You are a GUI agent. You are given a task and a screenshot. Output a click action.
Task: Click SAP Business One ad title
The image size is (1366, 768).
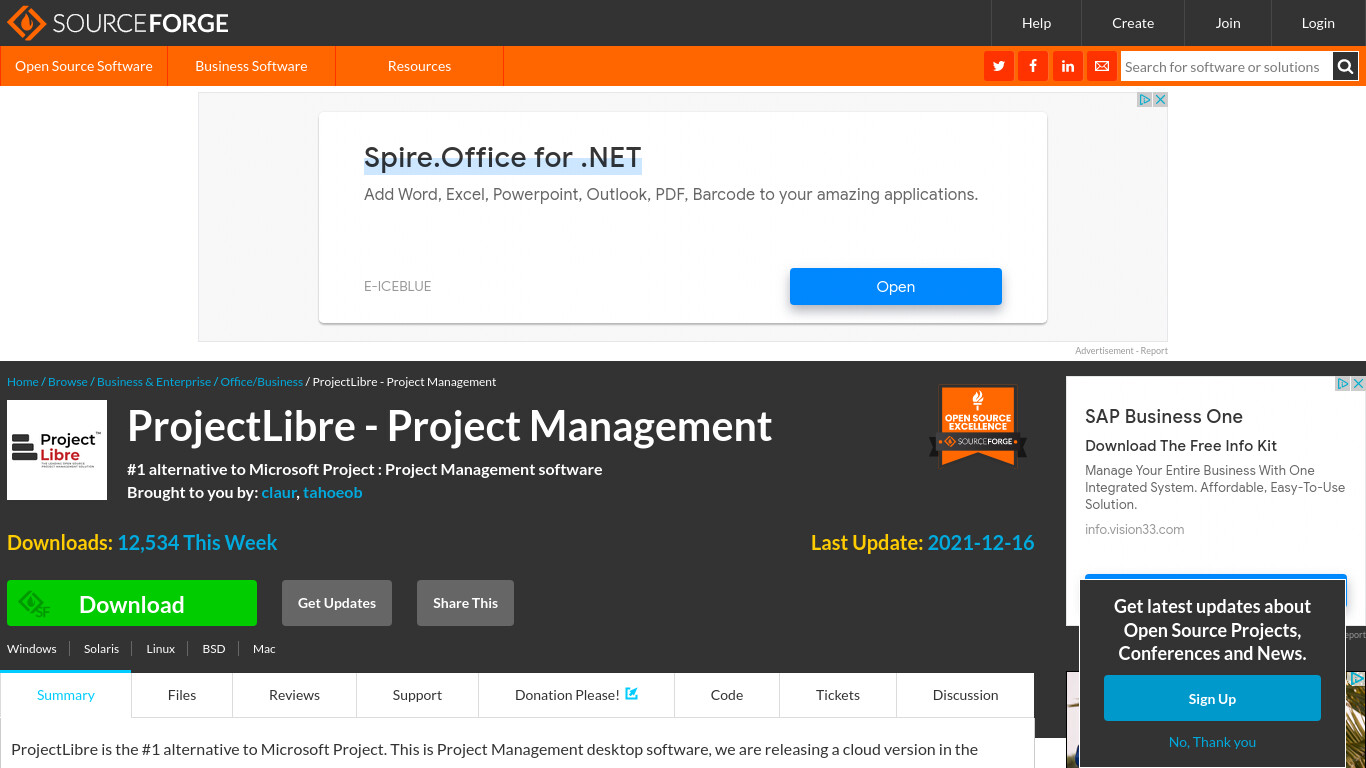1164,417
